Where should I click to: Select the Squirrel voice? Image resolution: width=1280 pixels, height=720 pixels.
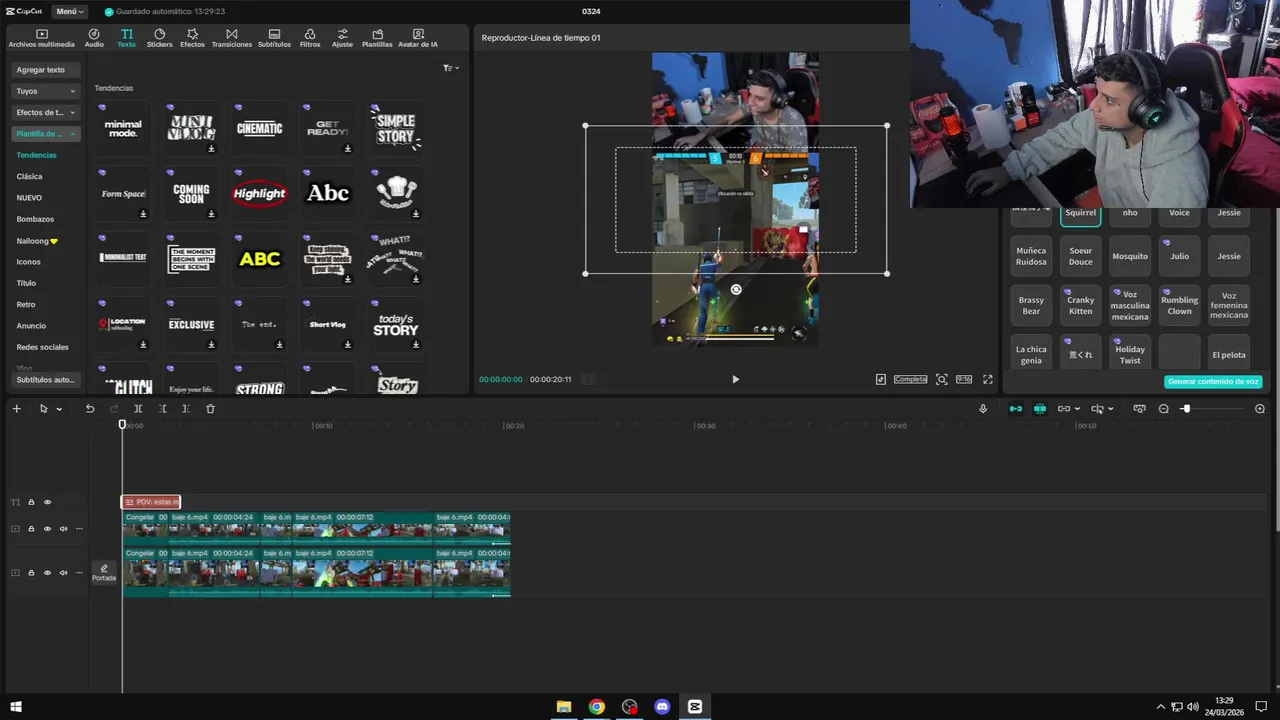point(1081,214)
